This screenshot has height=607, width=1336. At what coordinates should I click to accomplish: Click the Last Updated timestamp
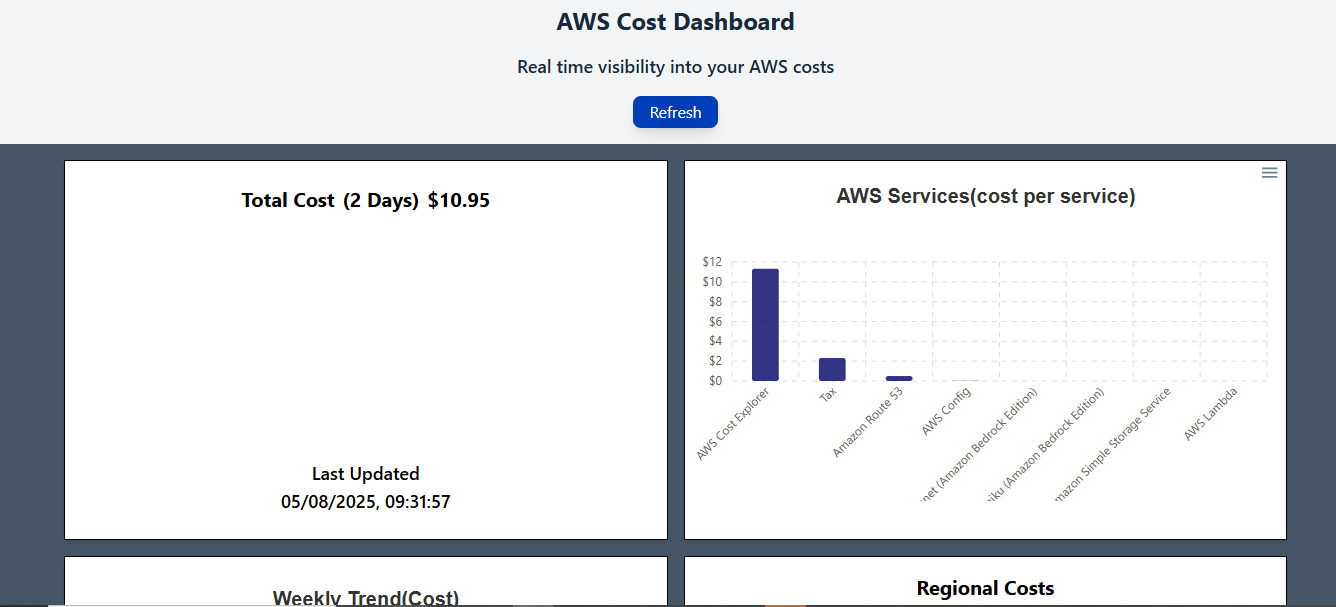365,502
